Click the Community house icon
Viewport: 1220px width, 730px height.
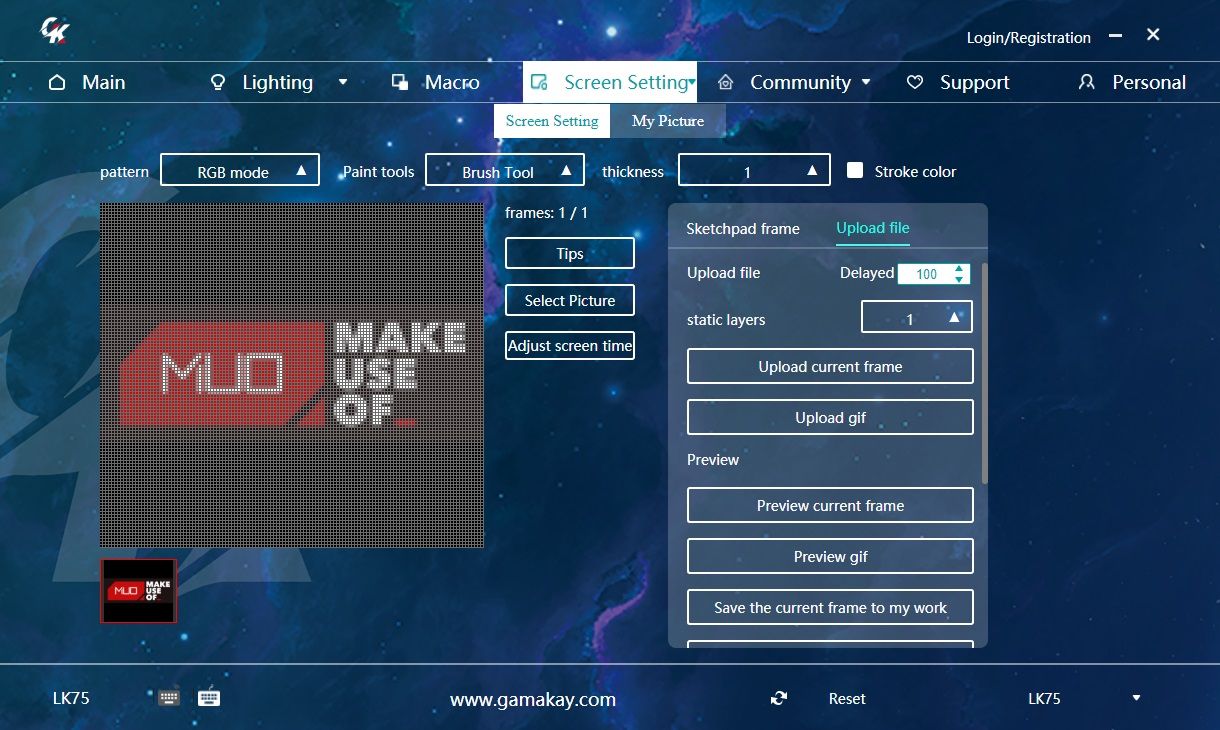(725, 82)
